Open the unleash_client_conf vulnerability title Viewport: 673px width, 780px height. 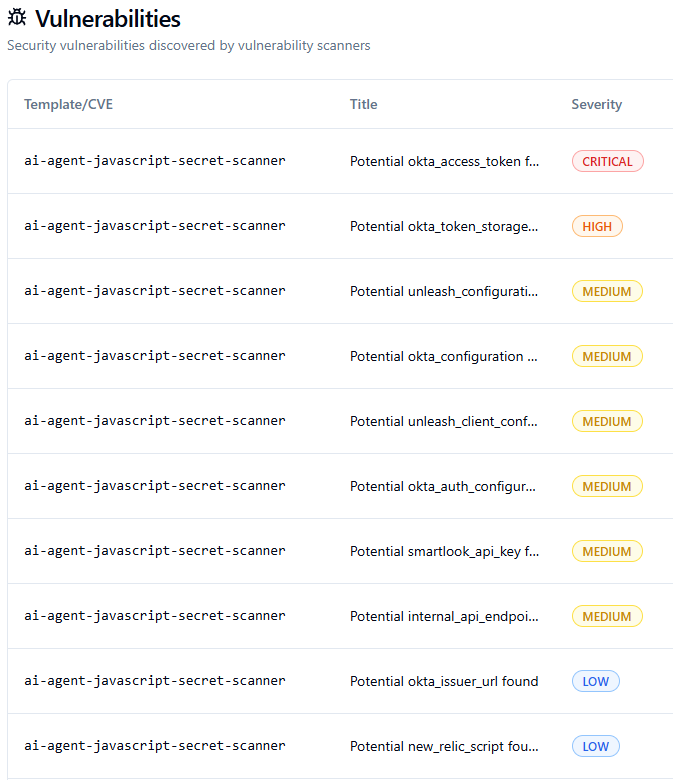tap(445, 421)
